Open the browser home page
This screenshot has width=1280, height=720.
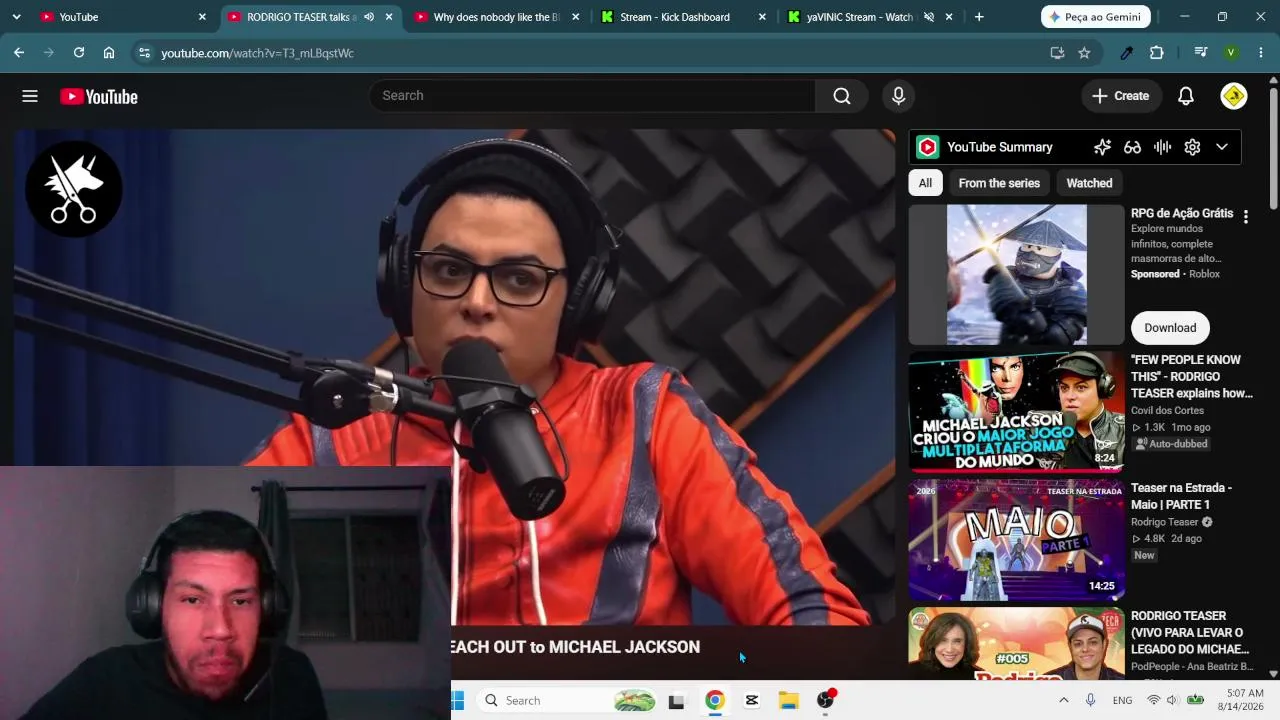tap(109, 53)
